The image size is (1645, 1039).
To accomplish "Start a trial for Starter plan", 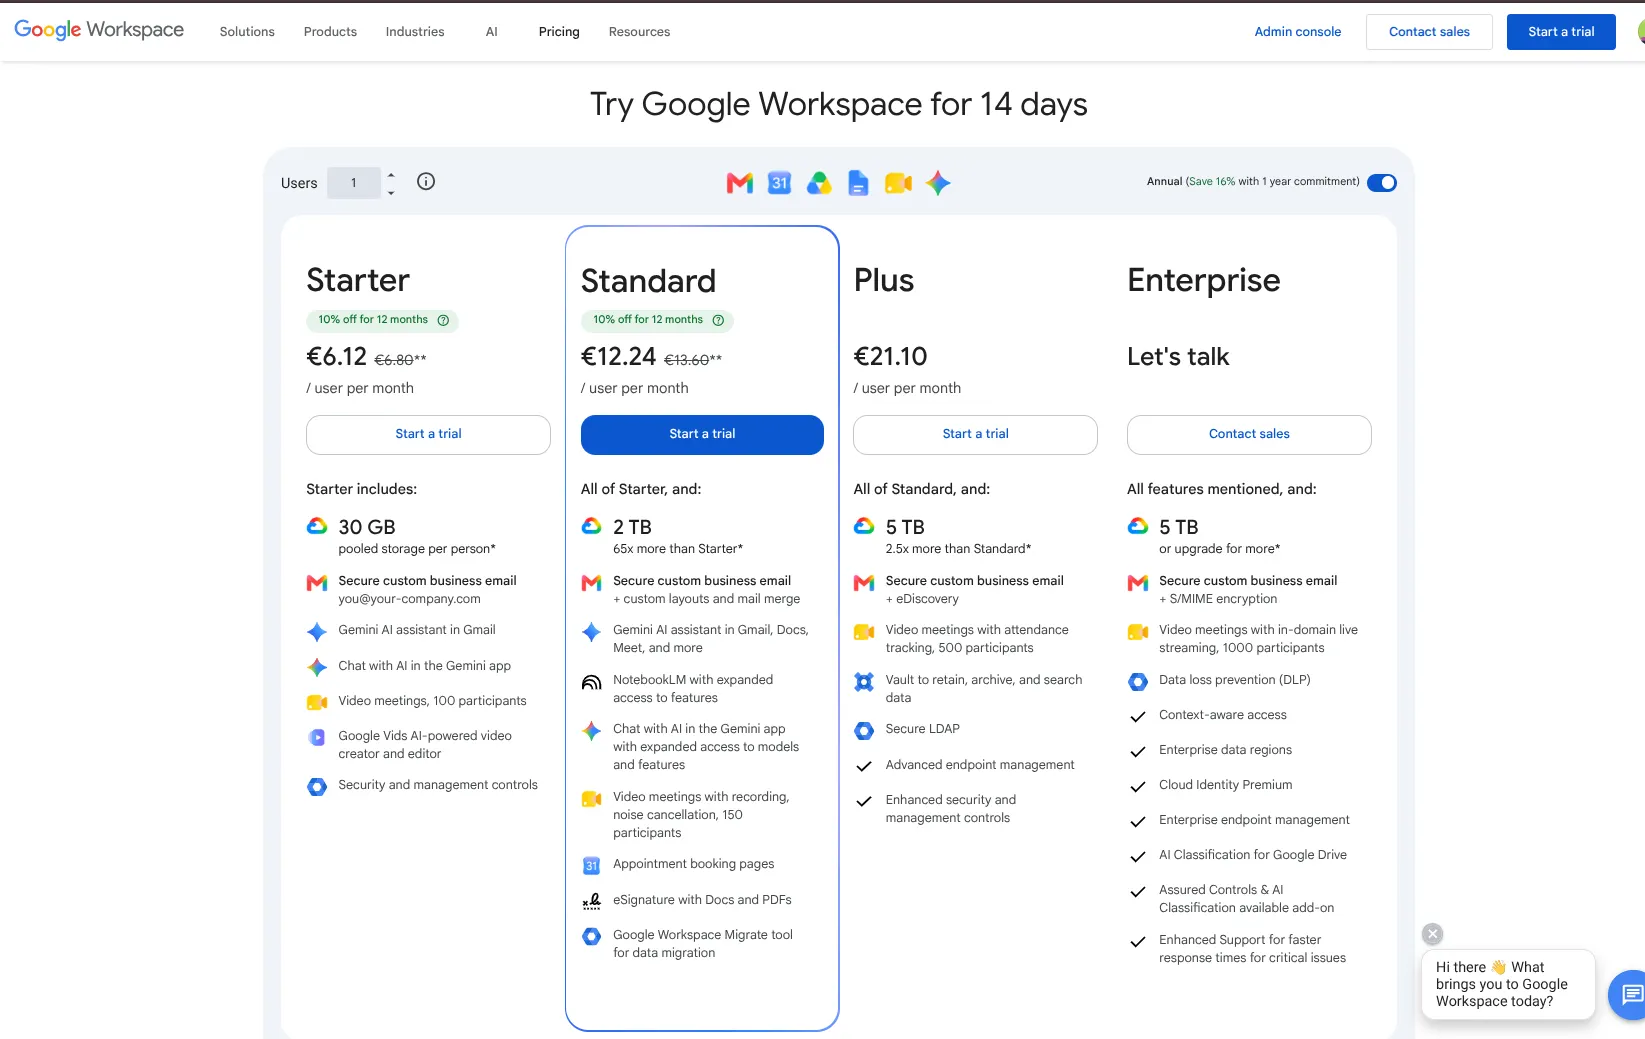I will click(428, 434).
